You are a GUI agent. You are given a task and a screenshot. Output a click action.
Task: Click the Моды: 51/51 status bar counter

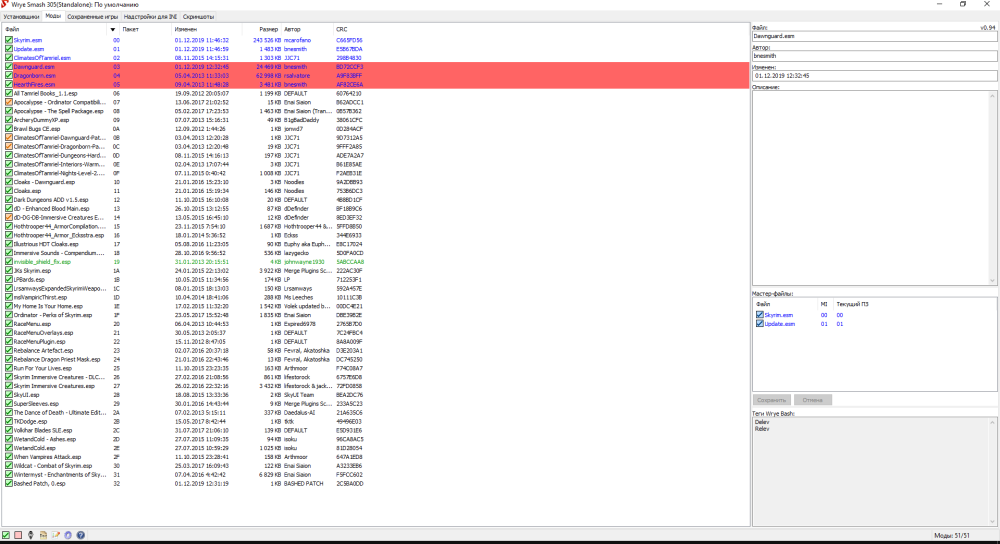tap(952, 536)
